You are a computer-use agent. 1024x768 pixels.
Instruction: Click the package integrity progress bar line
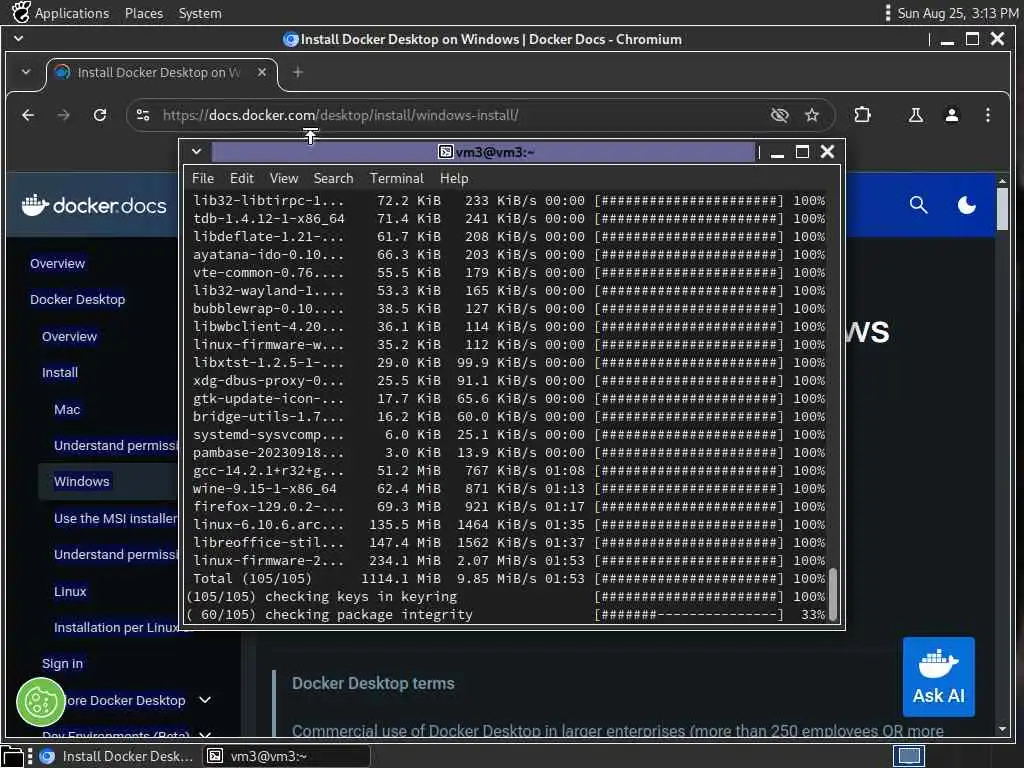(x=506, y=615)
